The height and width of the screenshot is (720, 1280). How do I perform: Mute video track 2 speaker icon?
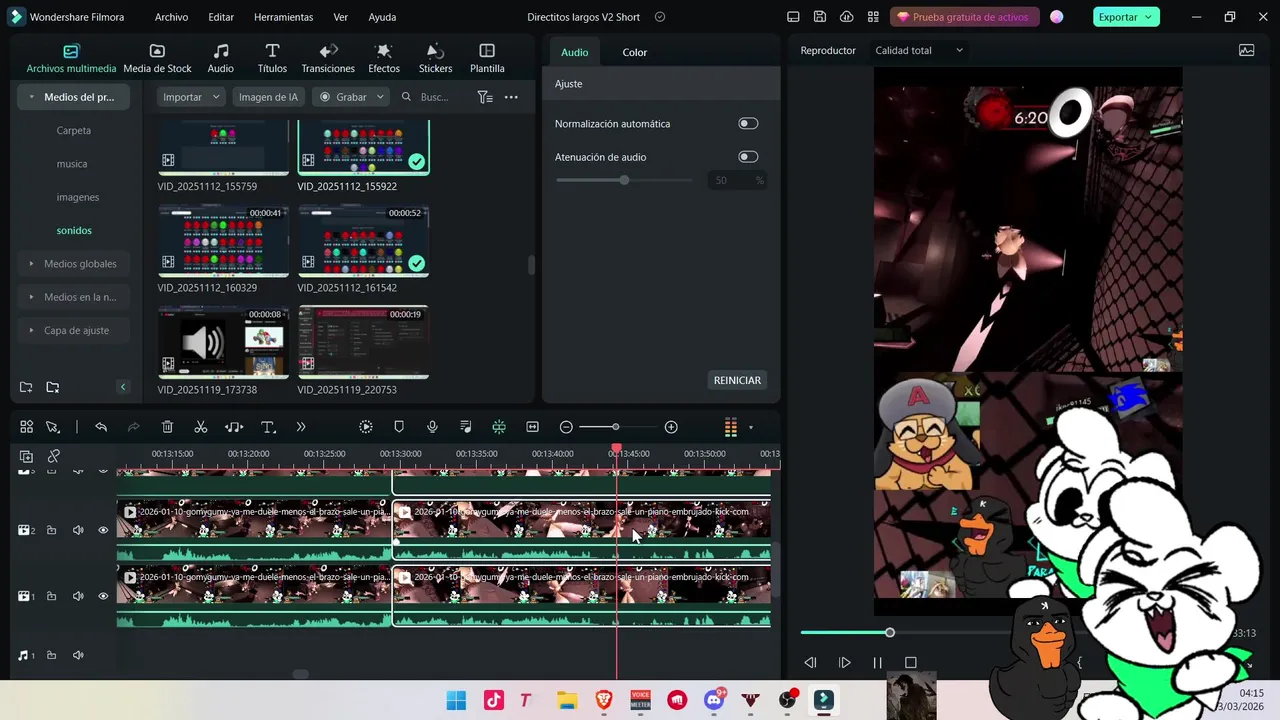[x=78, y=530]
